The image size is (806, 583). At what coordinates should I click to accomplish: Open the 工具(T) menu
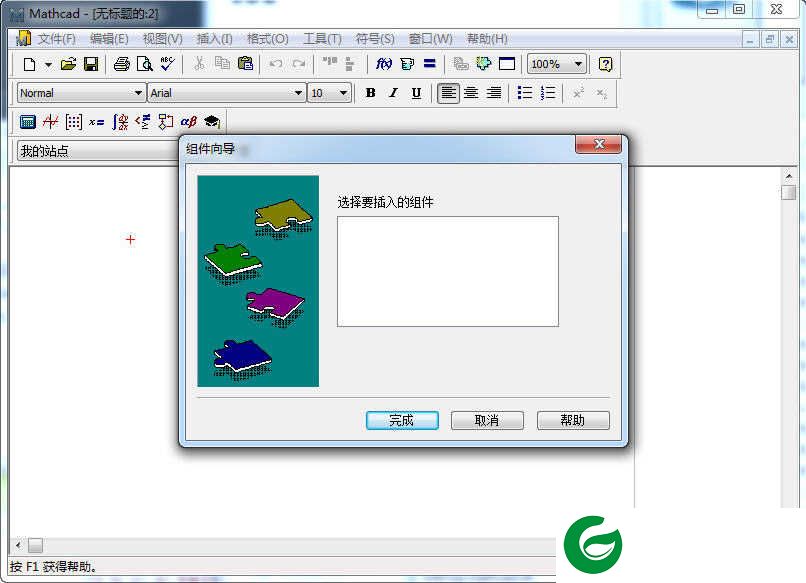(322, 39)
